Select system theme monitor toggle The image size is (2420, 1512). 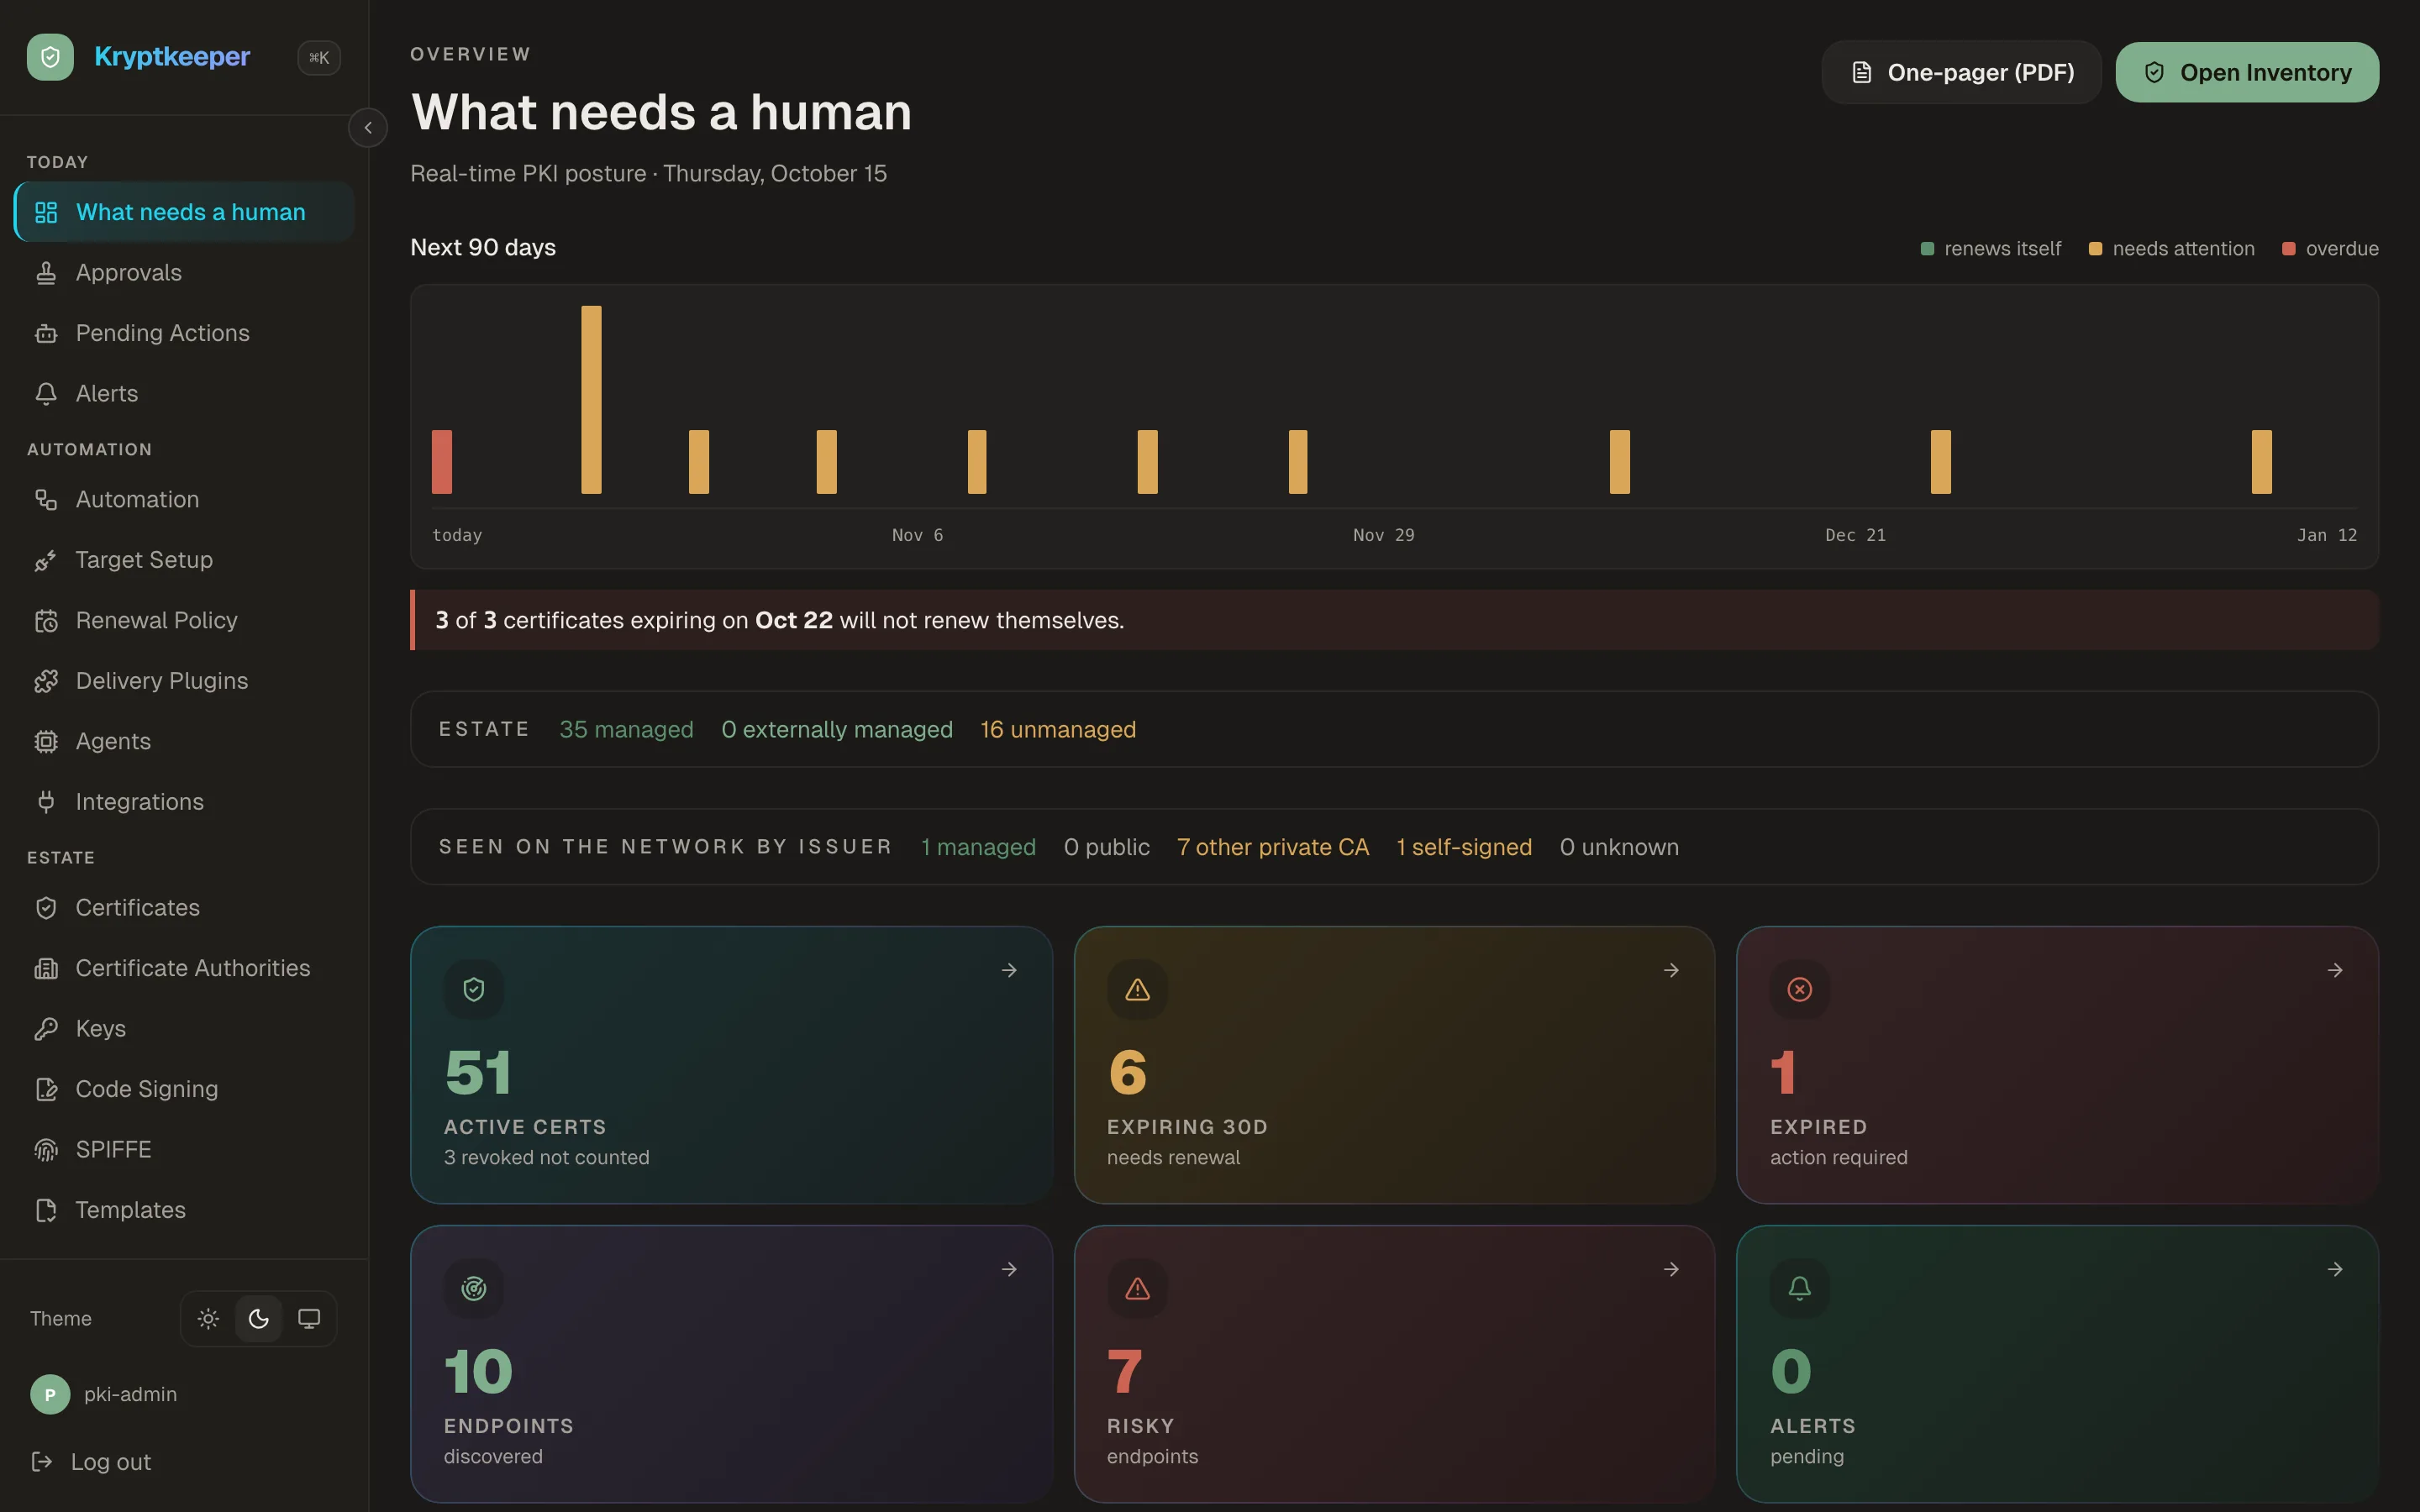[309, 1319]
